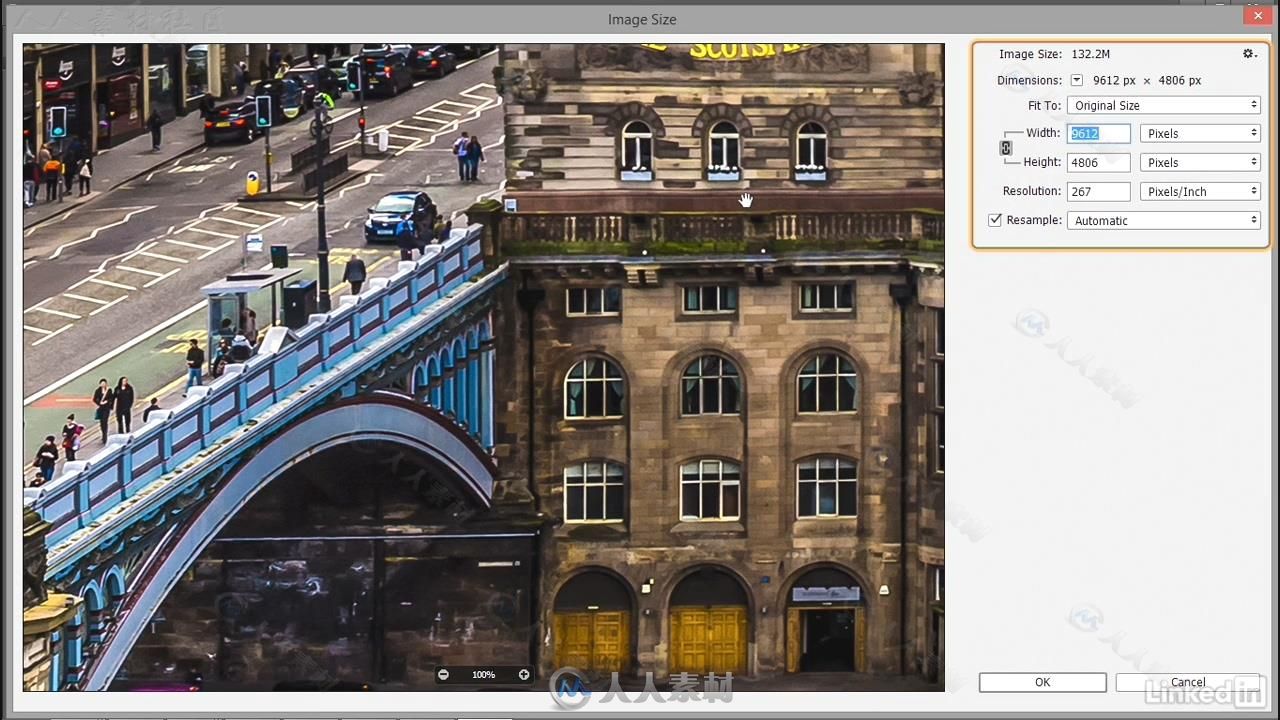This screenshot has height=720, width=1280.
Task: Change the Width units Pixels dropdown
Action: (1200, 133)
